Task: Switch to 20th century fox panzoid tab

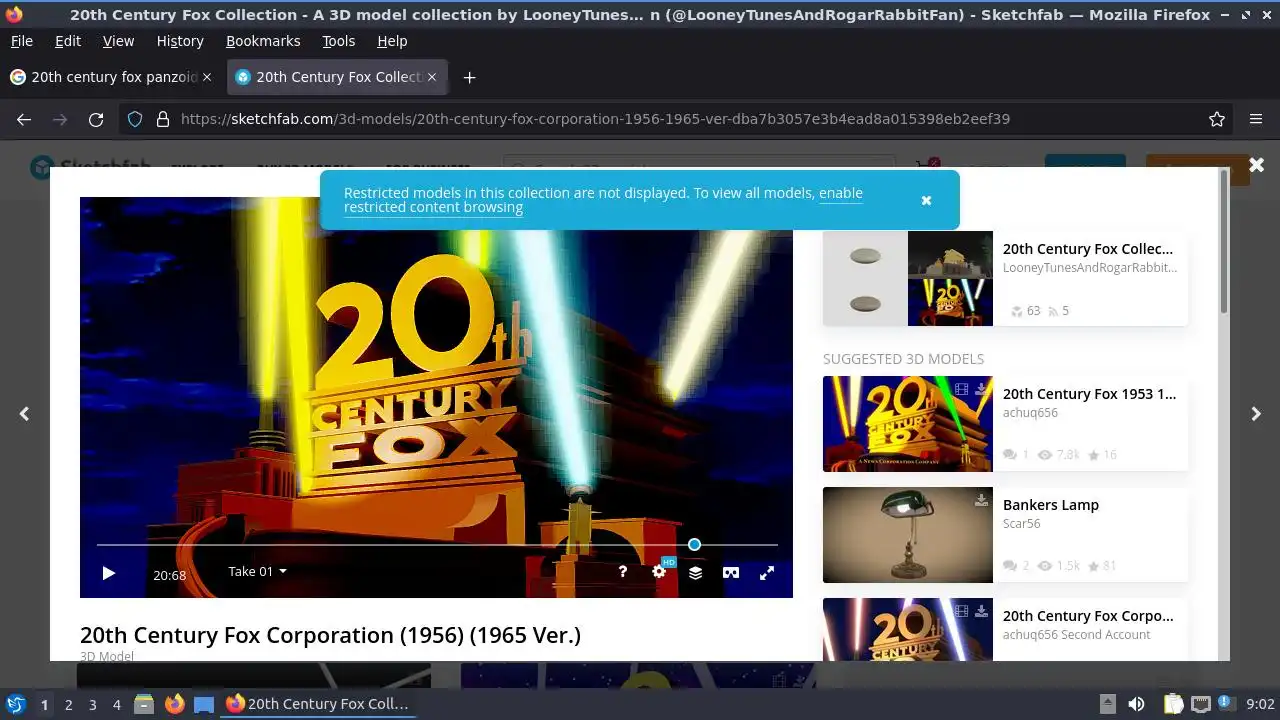Action: (x=112, y=77)
